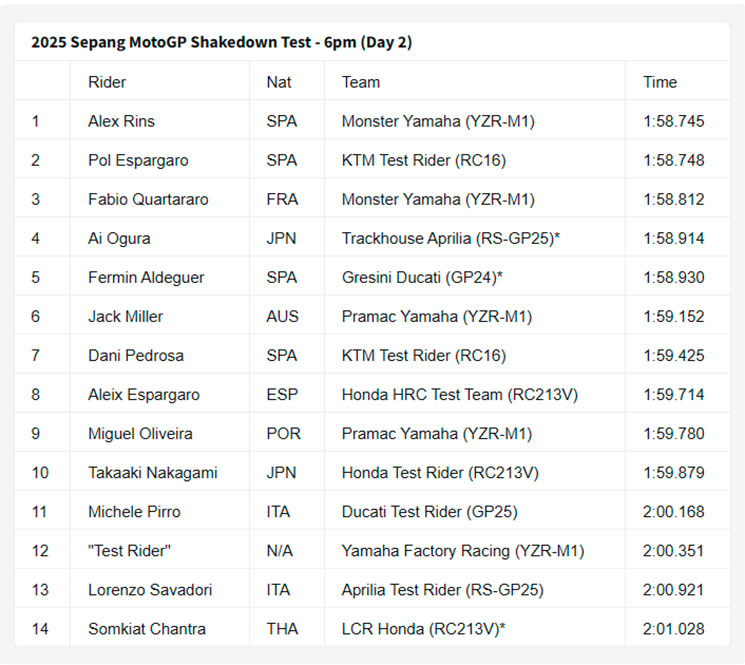
Task: Click the Team column header
Action: click(x=361, y=82)
